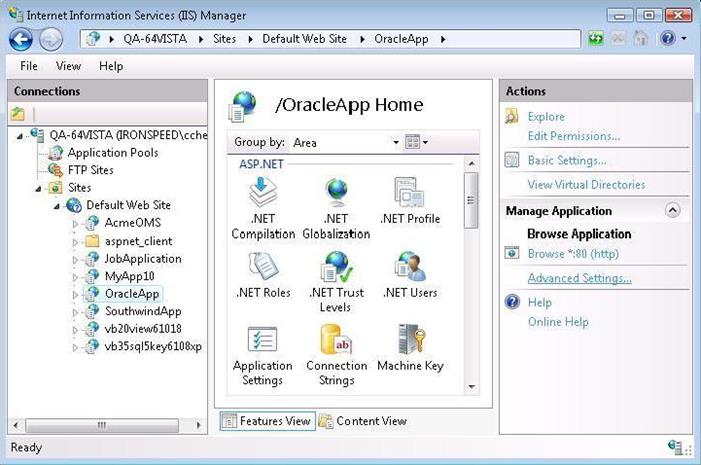This screenshot has width=701, height=465.
Task: Click the Connections horizontal scrollbar thumb
Action: pyautogui.click(x=102, y=425)
